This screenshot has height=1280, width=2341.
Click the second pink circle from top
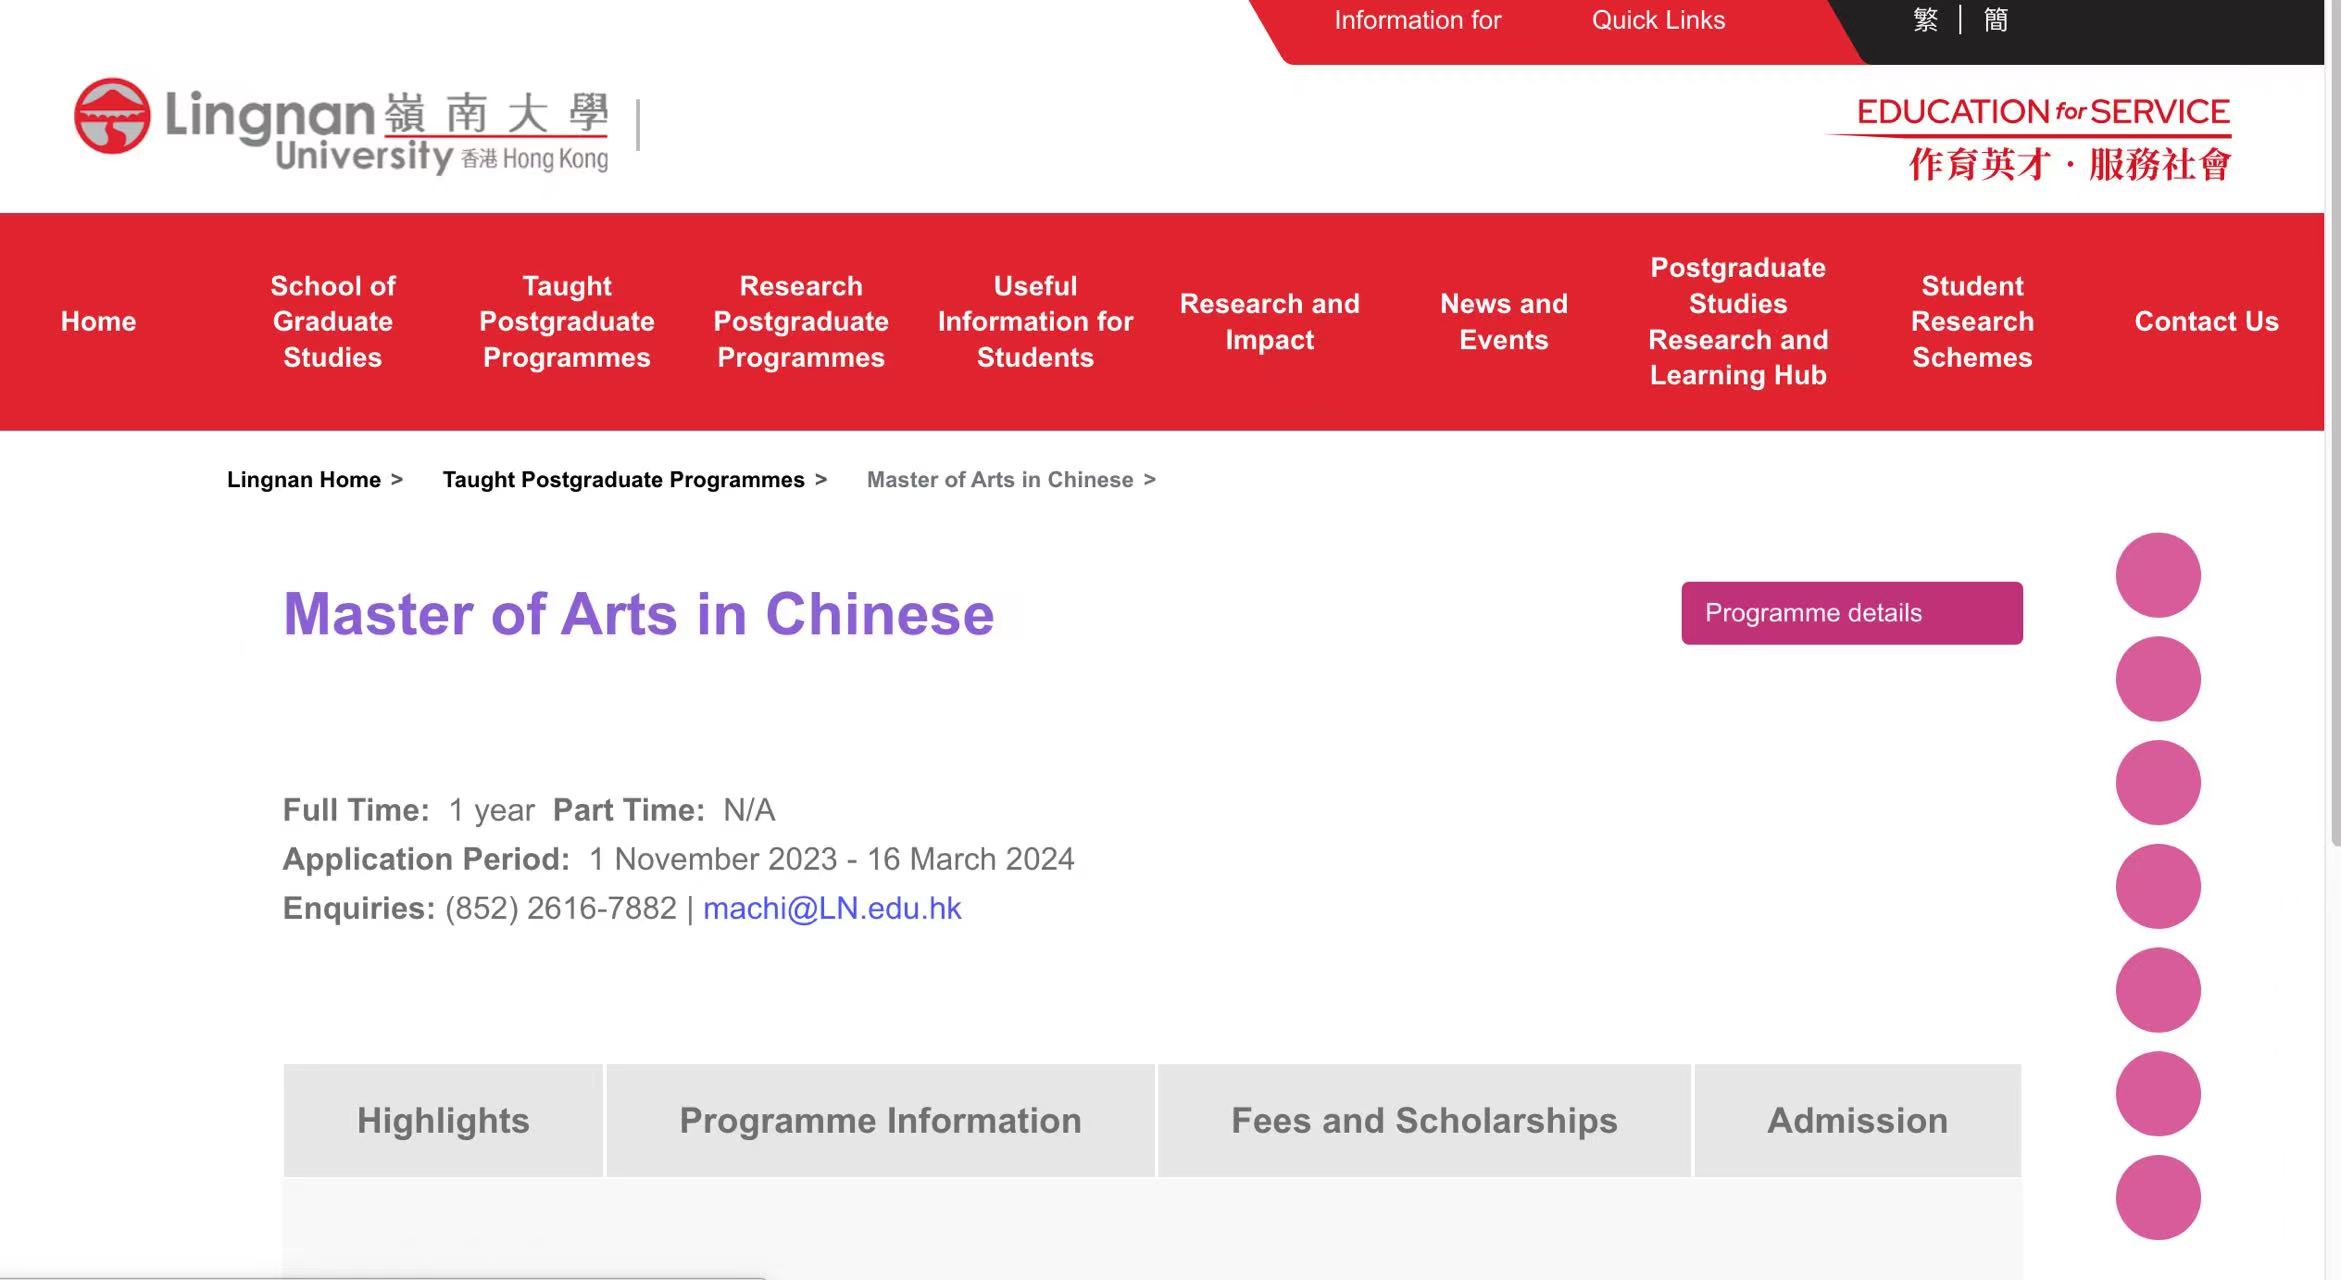click(2157, 679)
